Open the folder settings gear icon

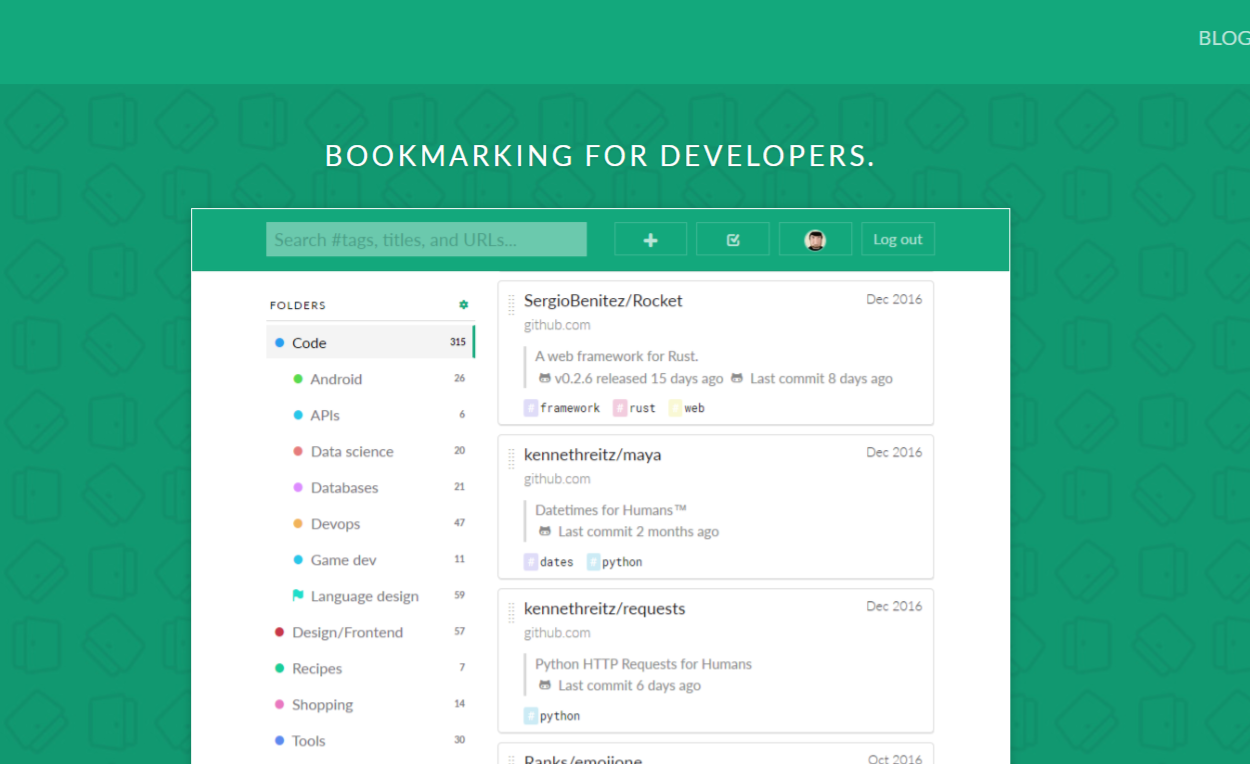(463, 305)
